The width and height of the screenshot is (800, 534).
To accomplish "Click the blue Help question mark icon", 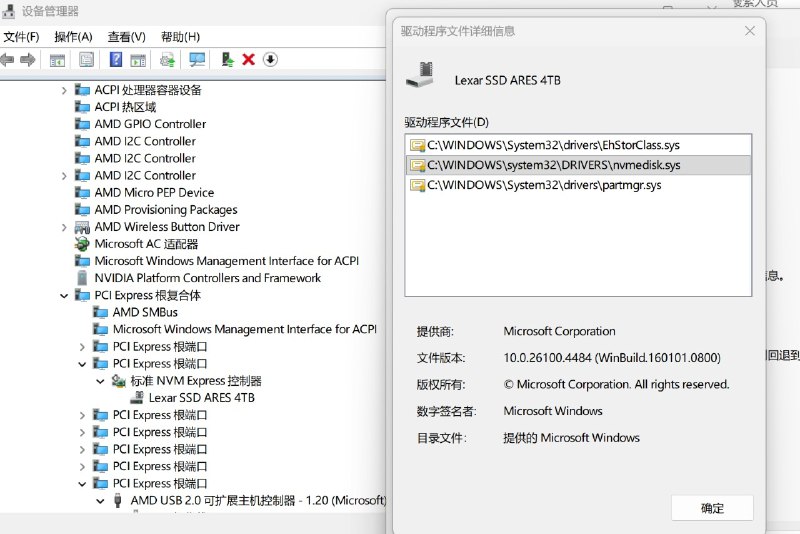I will [116, 60].
